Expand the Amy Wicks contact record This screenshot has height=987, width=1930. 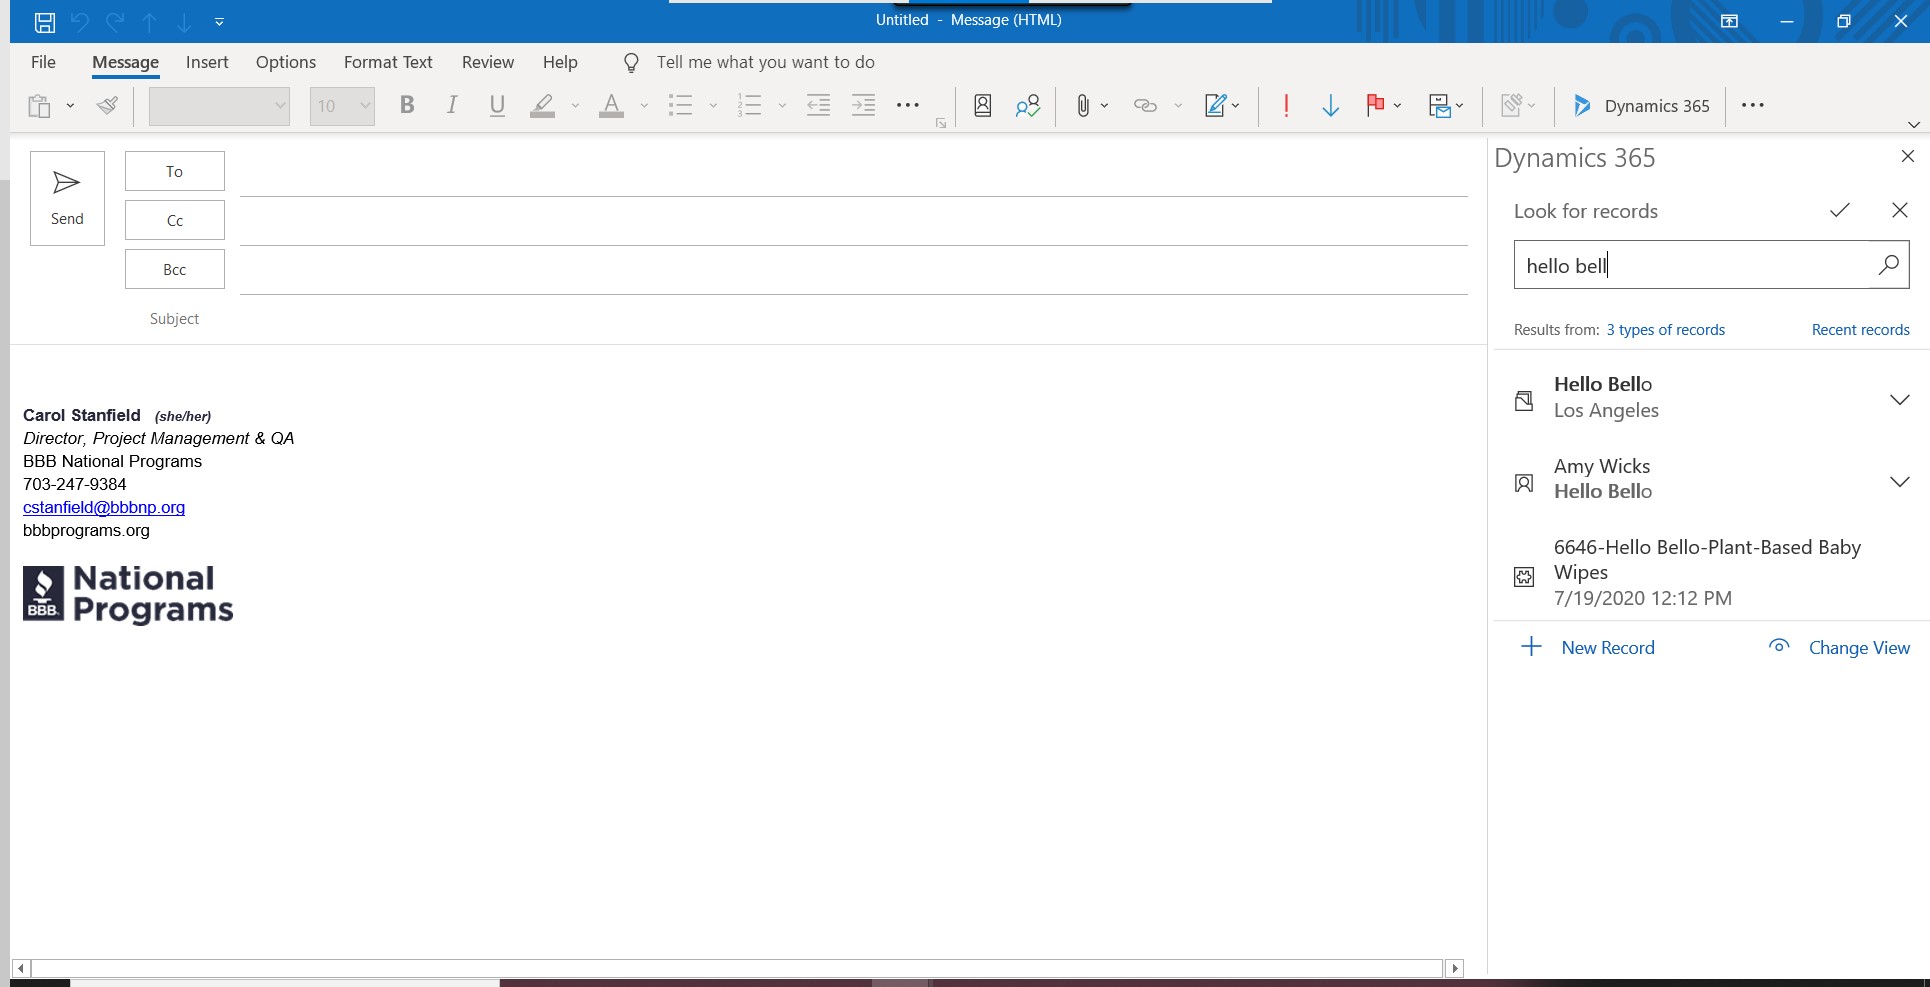tap(1900, 481)
